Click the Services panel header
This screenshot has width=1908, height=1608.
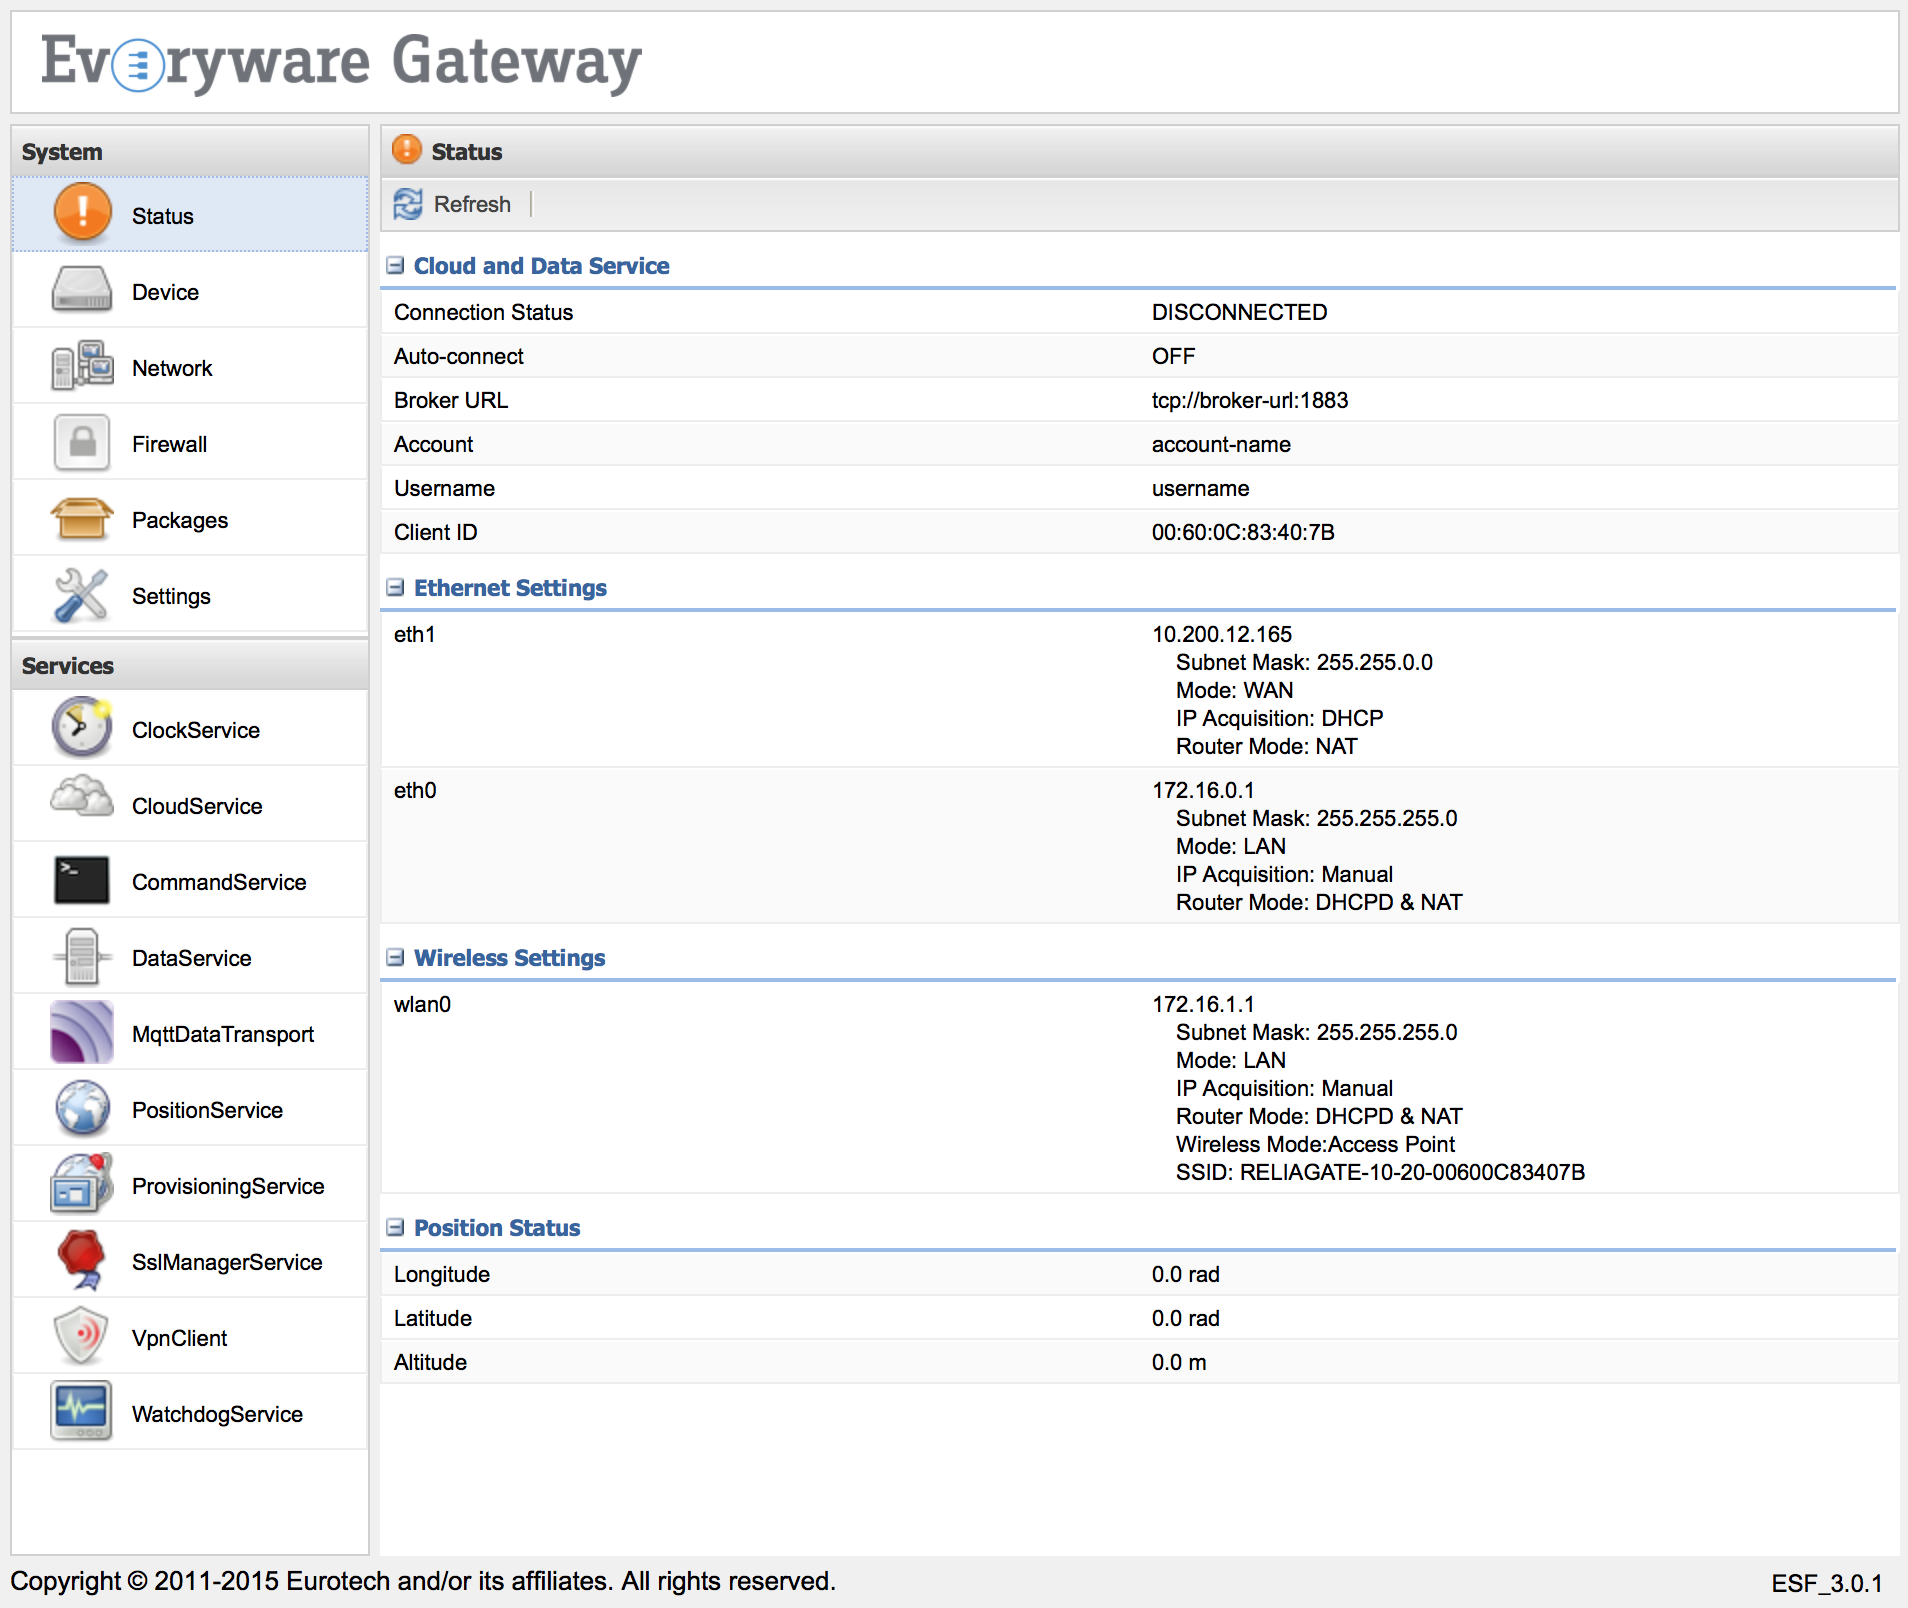coord(190,665)
